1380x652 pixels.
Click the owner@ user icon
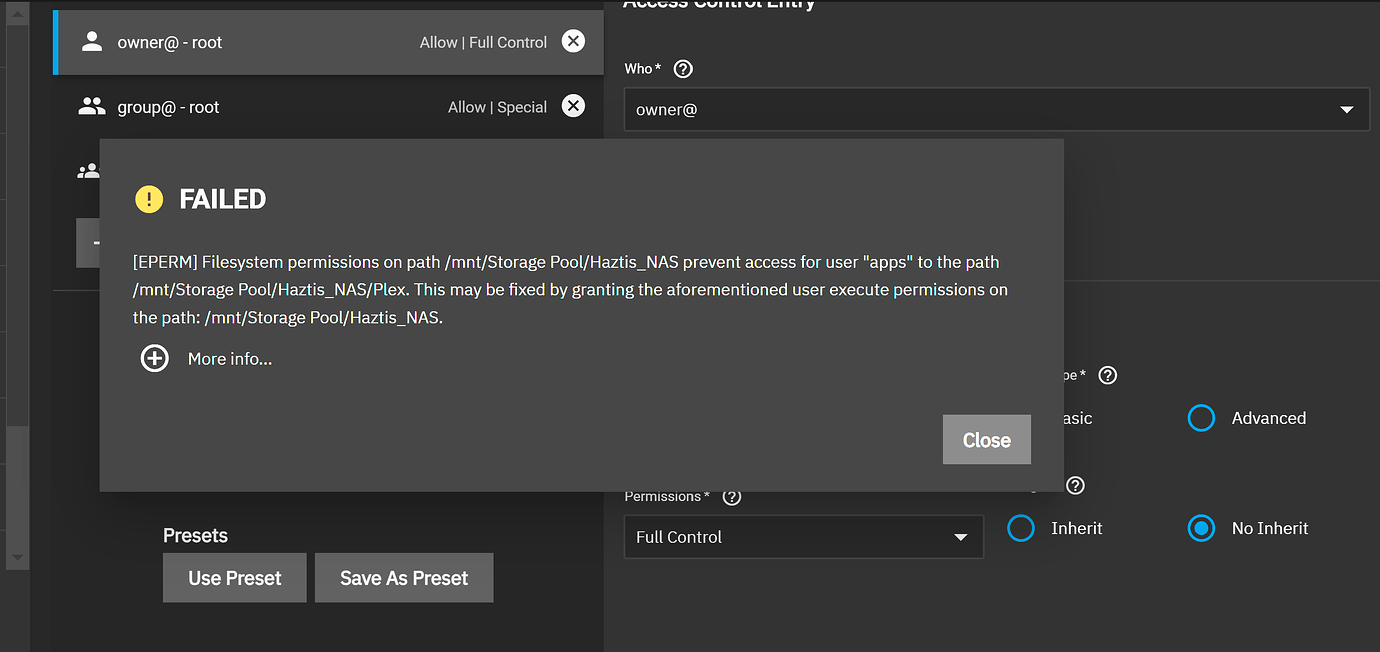pyautogui.click(x=91, y=41)
